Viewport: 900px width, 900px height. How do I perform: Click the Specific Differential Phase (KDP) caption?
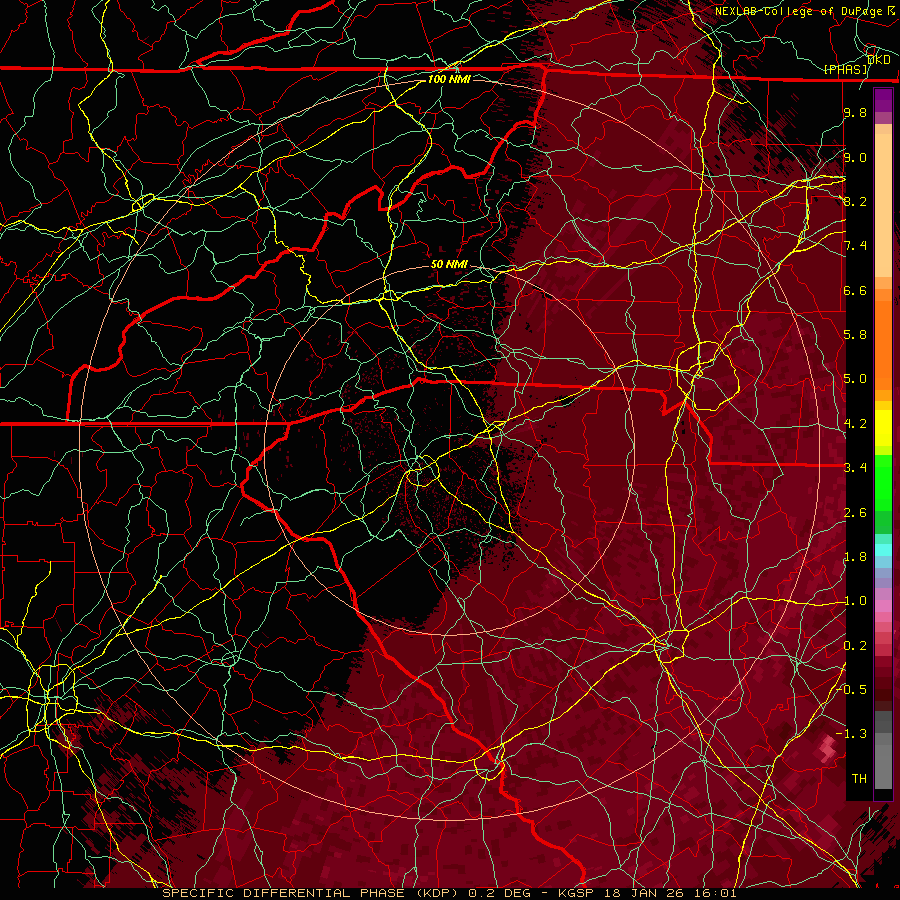313,893
